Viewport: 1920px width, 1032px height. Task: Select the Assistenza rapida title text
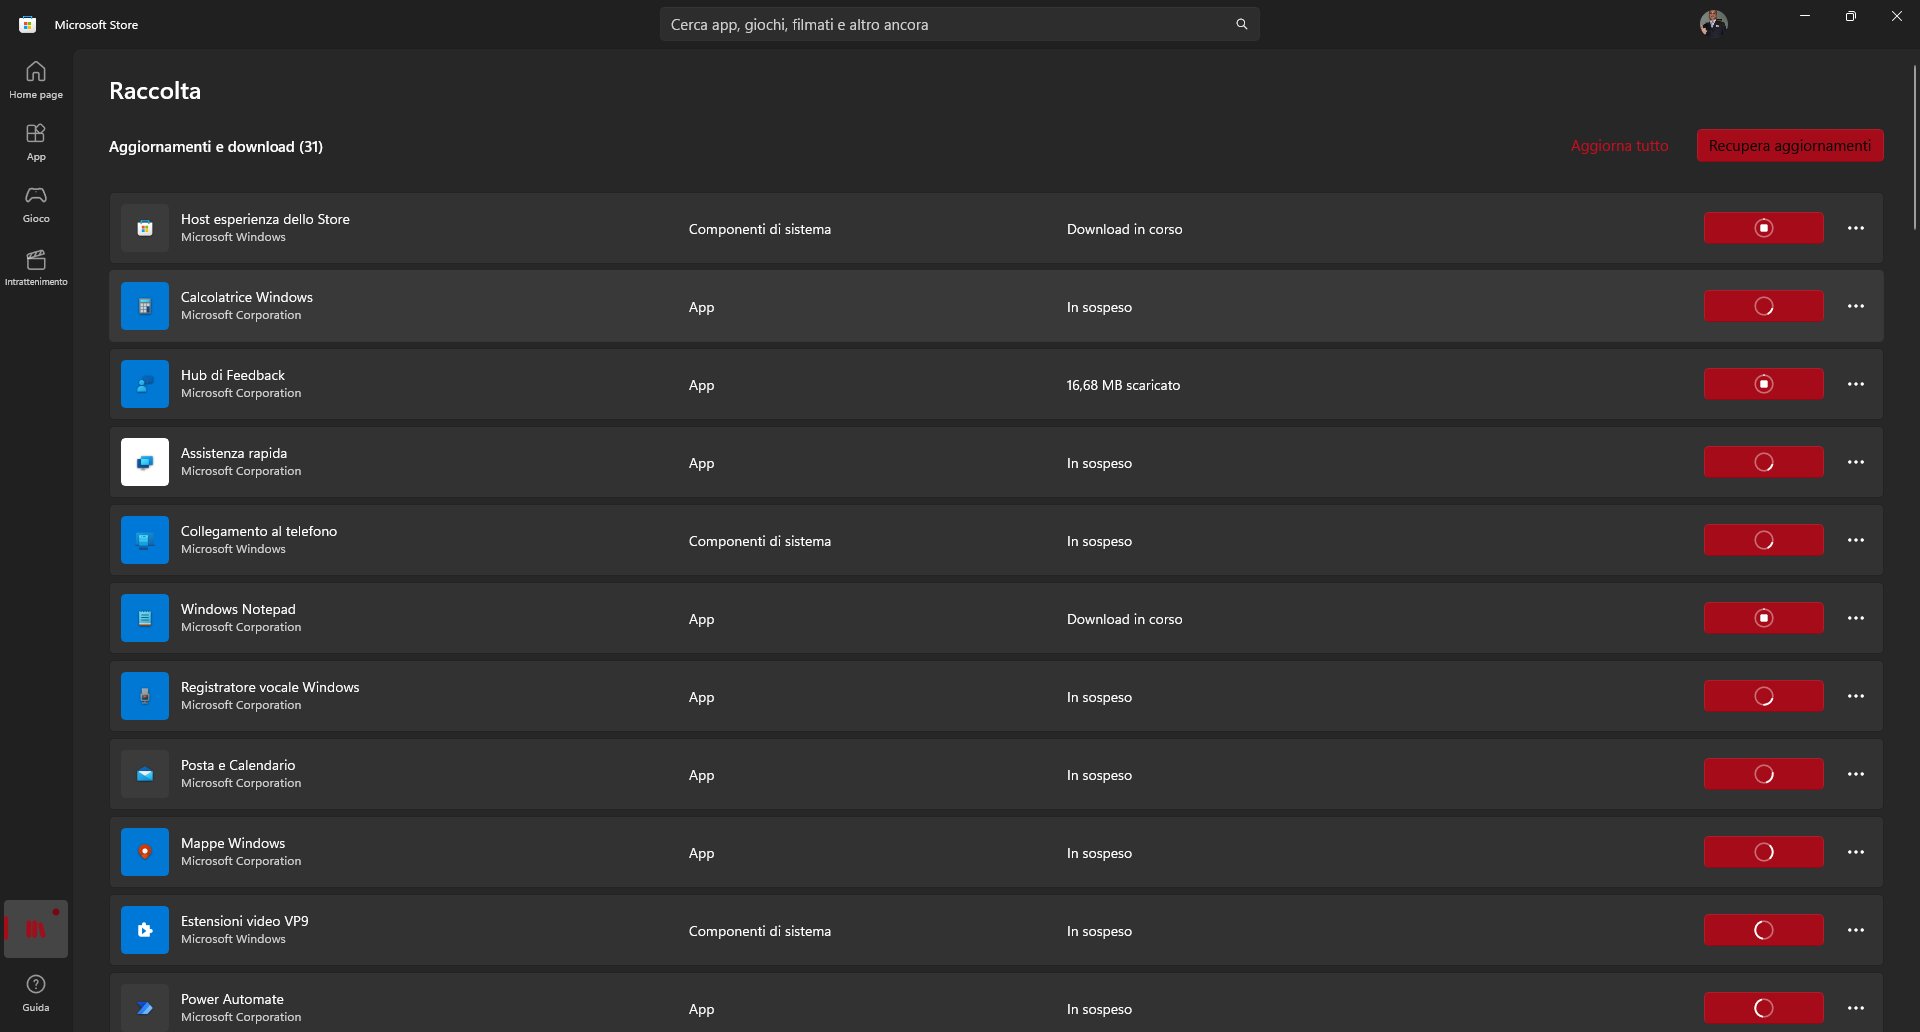tap(234, 453)
